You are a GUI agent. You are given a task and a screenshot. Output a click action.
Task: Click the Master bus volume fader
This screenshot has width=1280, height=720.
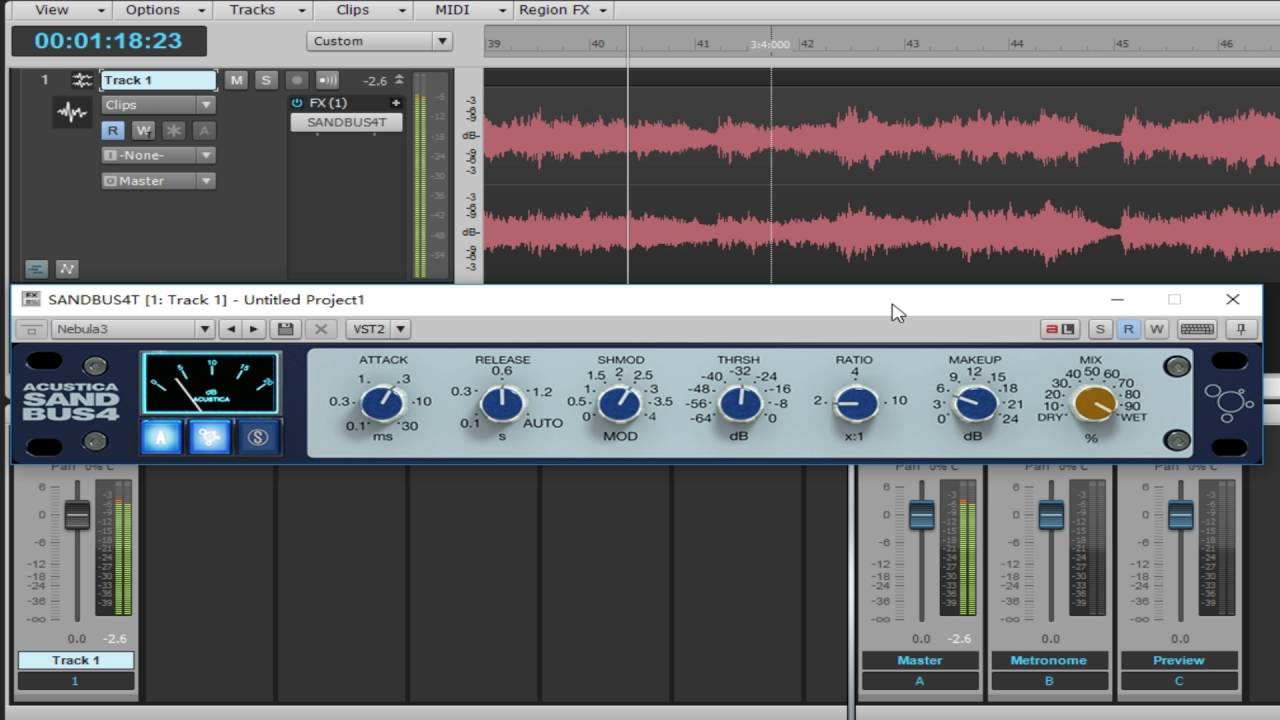(921, 515)
